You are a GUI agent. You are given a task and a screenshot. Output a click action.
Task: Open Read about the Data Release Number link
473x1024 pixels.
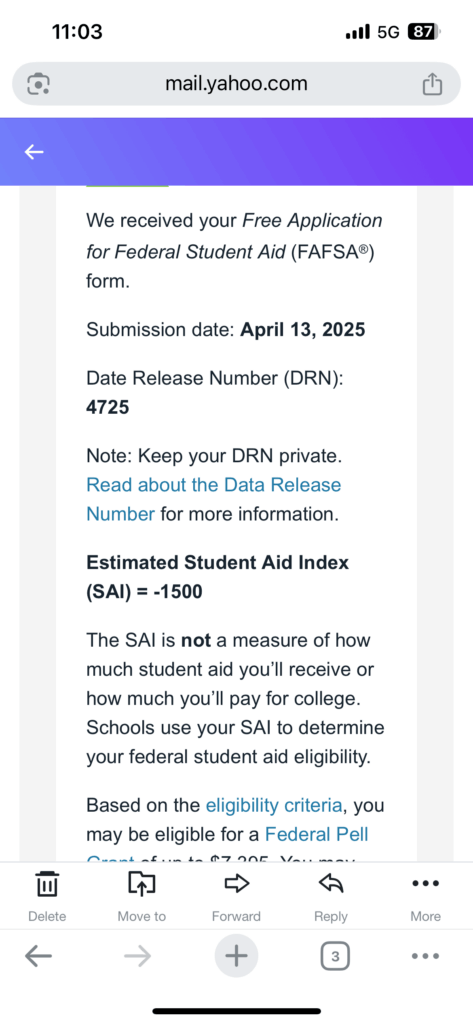tap(214, 500)
